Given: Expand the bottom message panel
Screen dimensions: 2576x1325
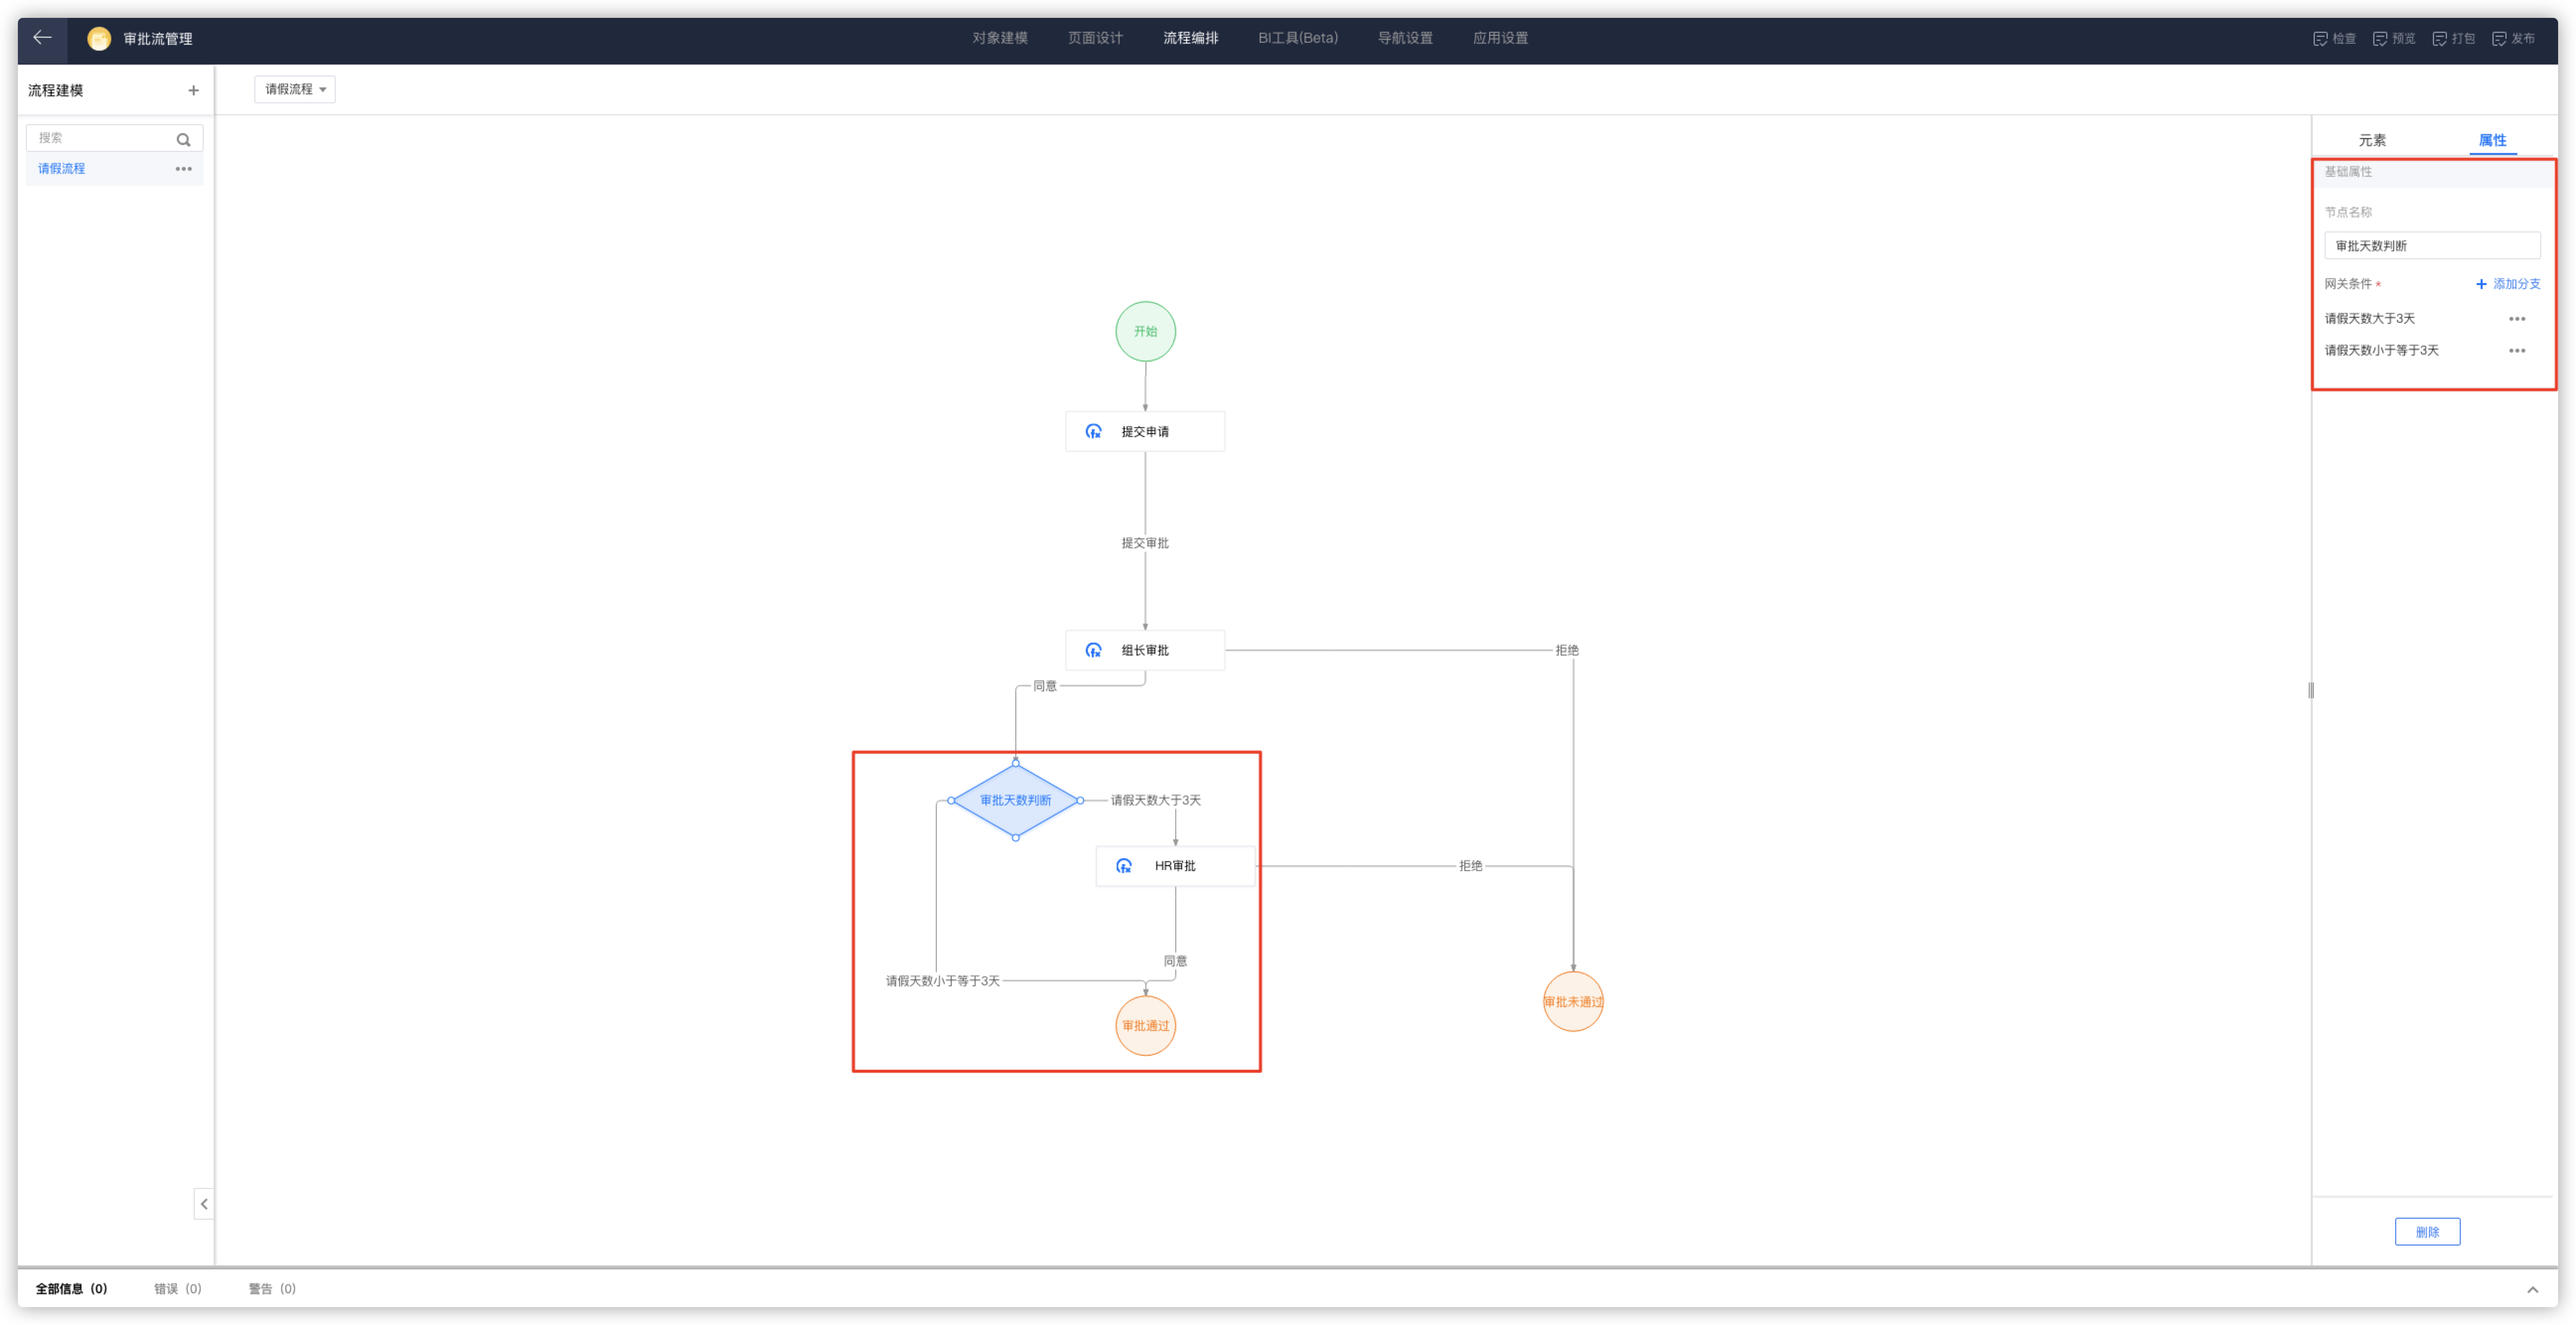Looking at the screenshot, I should [2533, 1289].
